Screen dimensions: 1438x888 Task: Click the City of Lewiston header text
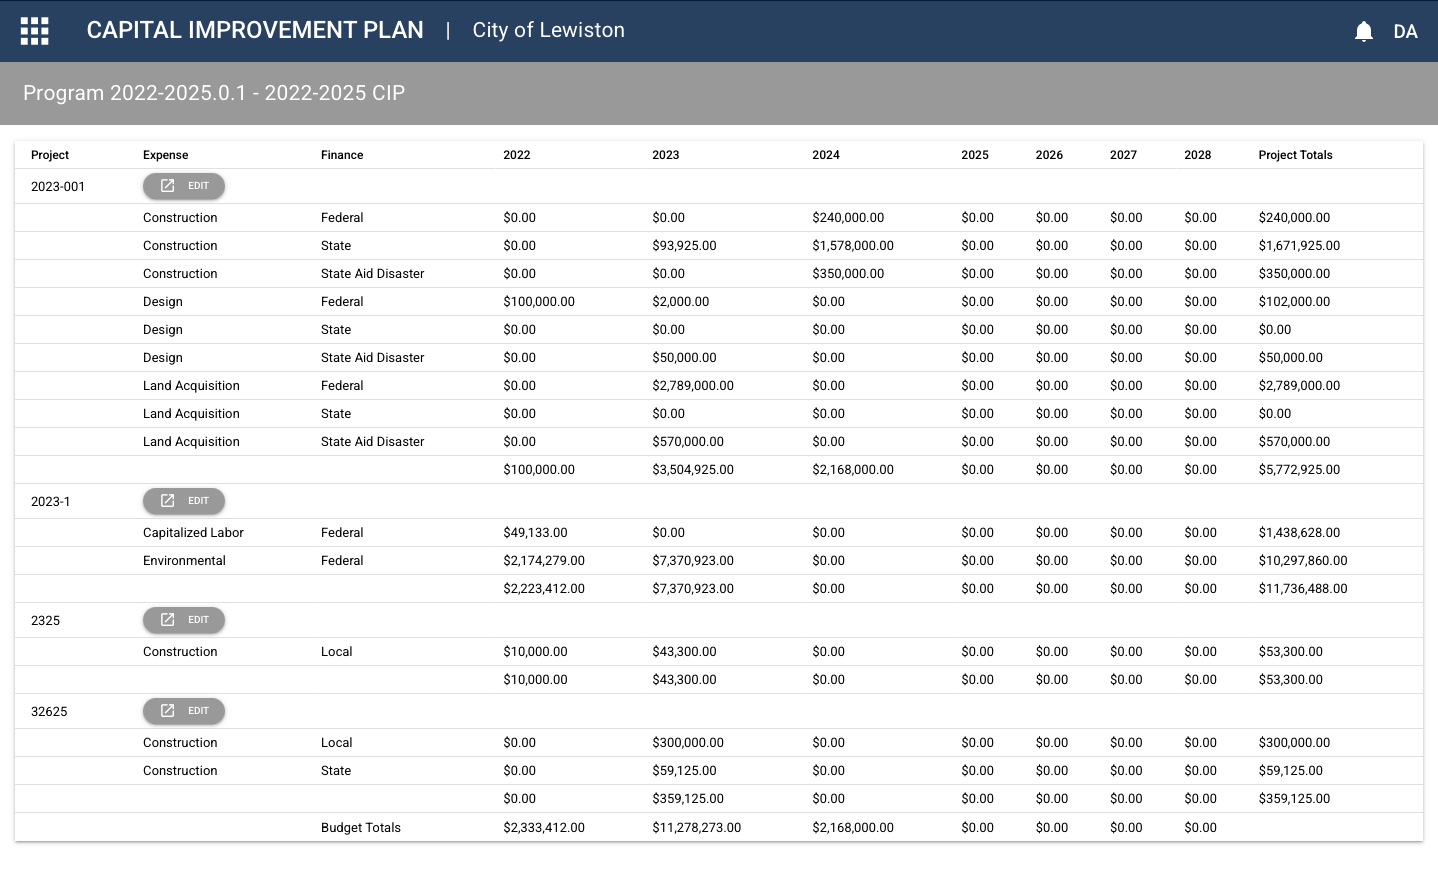[x=549, y=30]
